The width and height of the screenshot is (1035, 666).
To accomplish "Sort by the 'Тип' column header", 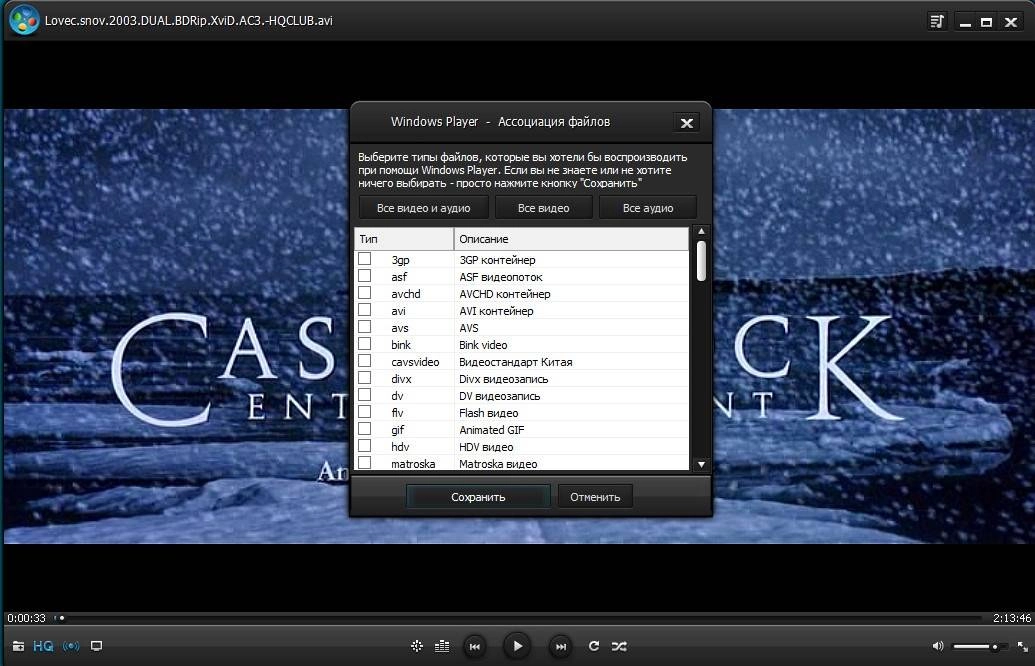I will [x=404, y=239].
